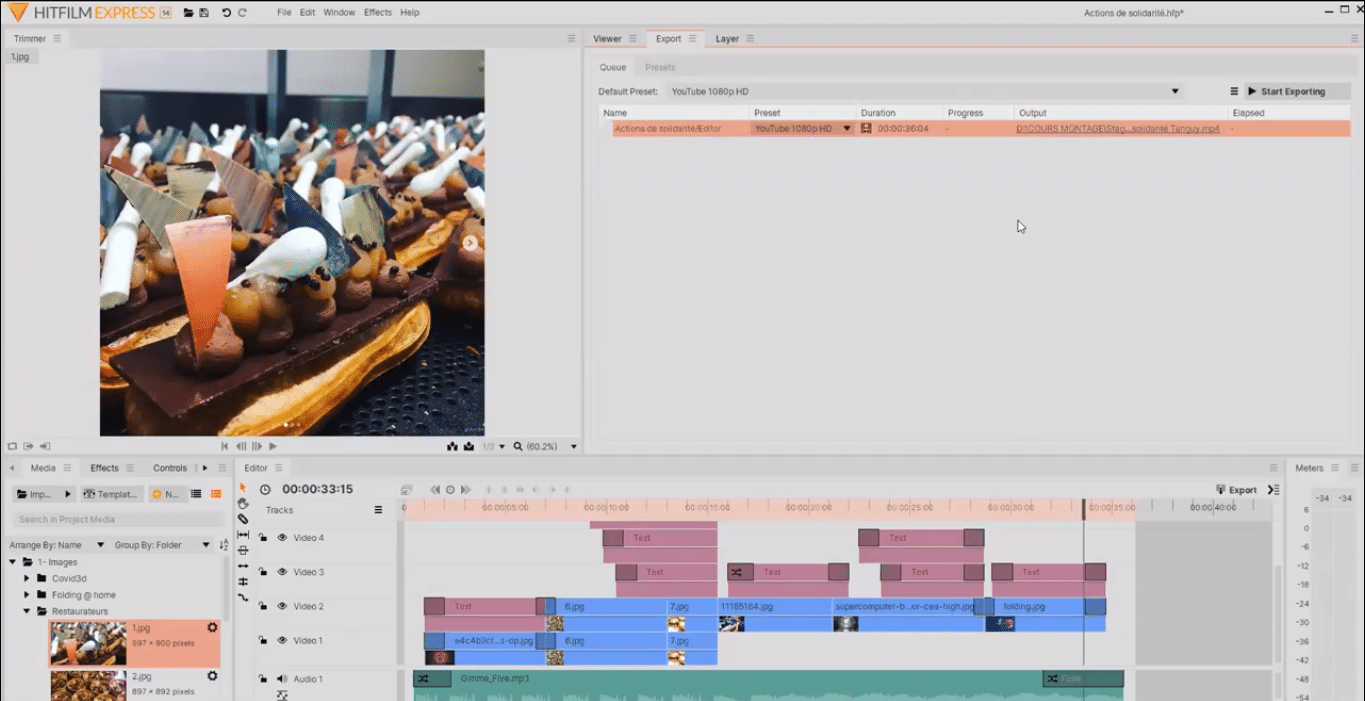This screenshot has width=1365, height=701.
Task: Switch media panel to thumbnail view
Action: [x=216, y=494]
